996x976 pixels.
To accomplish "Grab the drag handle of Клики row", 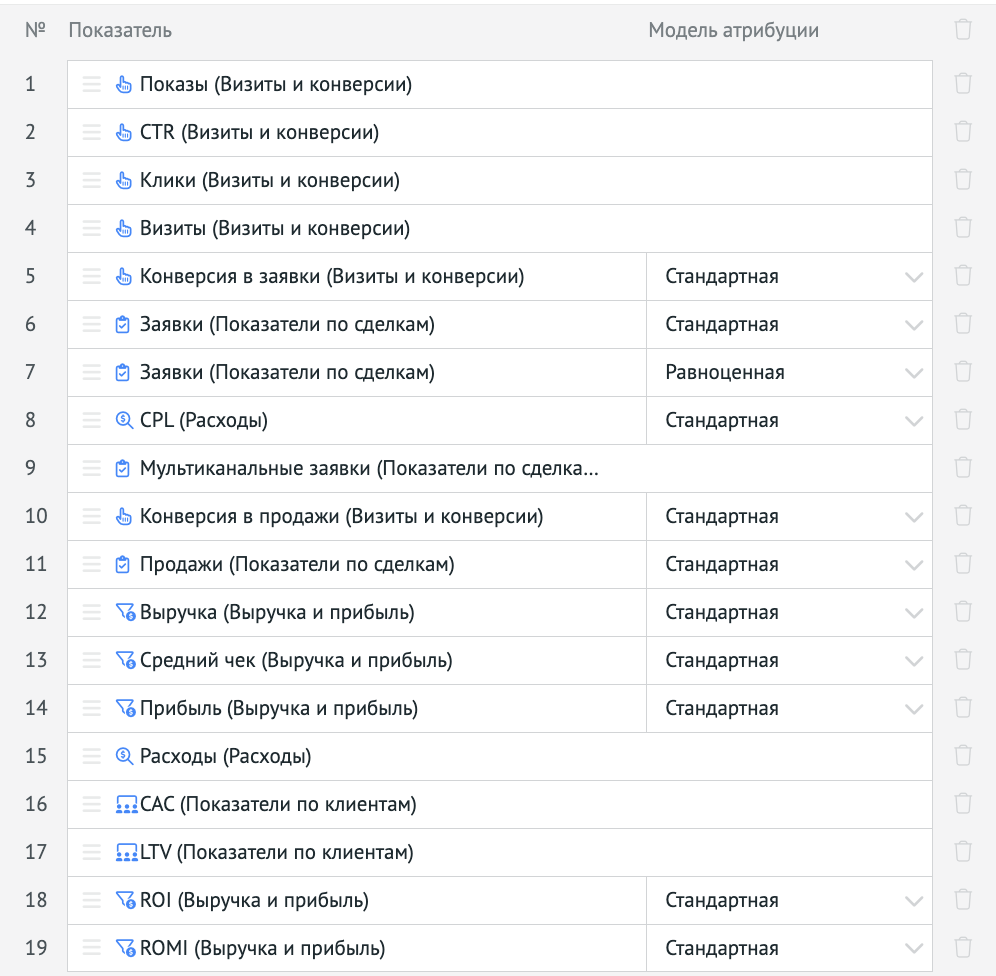I will tap(92, 180).
